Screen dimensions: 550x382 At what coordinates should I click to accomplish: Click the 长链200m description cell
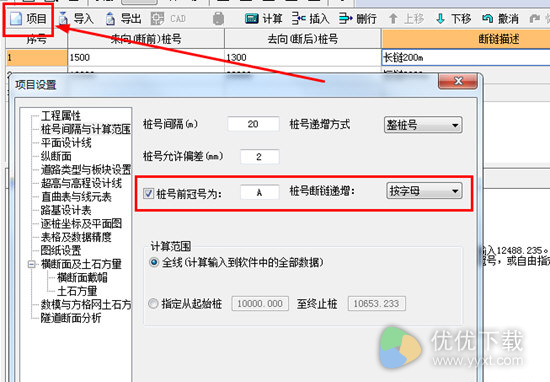(465, 58)
